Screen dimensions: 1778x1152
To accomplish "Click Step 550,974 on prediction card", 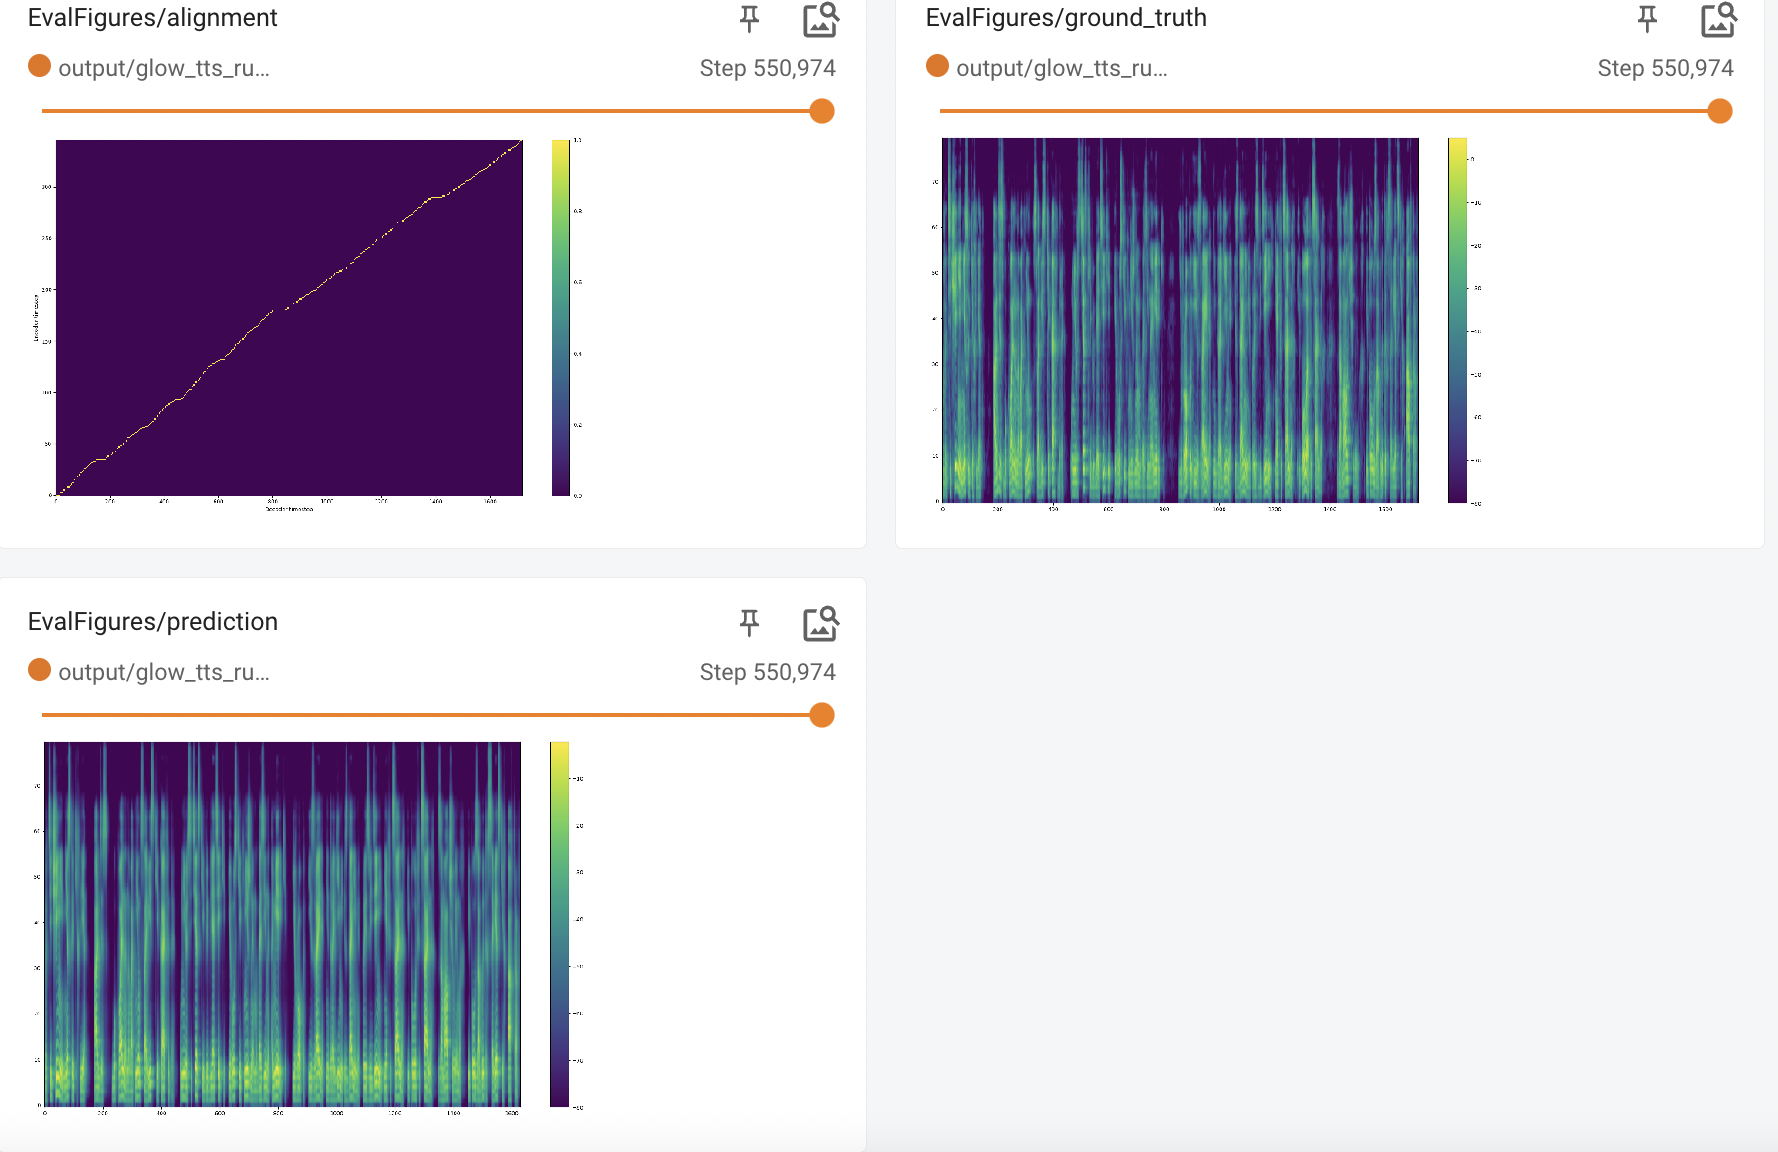I will pyautogui.click(x=768, y=672).
